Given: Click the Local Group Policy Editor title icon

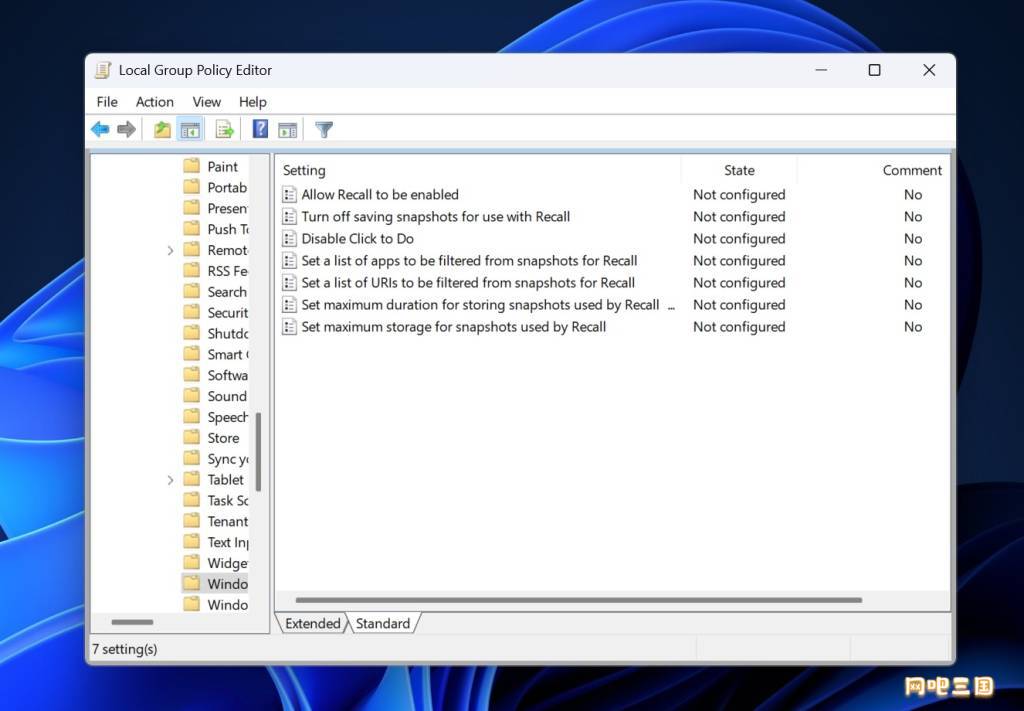Looking at the screenshot, I should 103,71.
